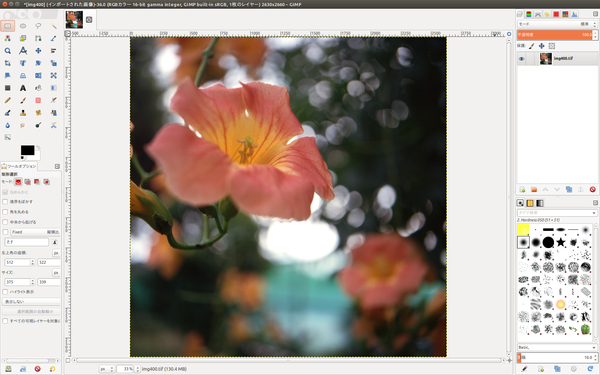This screenshot has width=600, height=375.
Task: Set selection mode to Add
Action: point(28,182)
